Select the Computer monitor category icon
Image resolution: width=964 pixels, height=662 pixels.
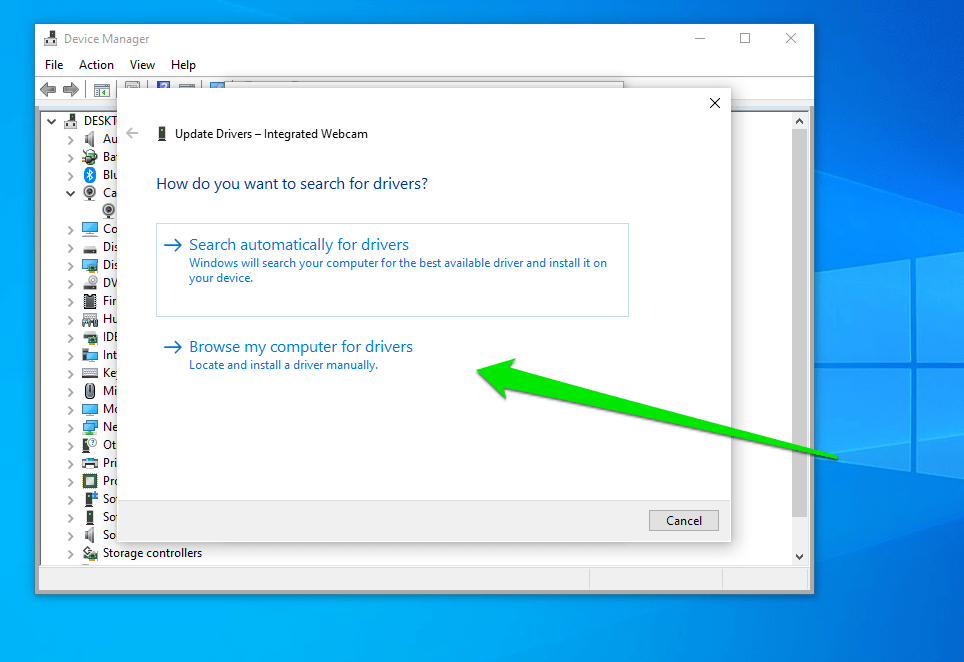[90, 229]
